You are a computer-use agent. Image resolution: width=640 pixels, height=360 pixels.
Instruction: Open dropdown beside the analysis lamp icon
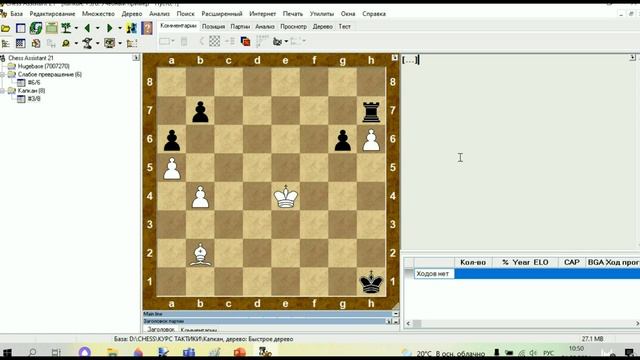[x=98, y=43]
